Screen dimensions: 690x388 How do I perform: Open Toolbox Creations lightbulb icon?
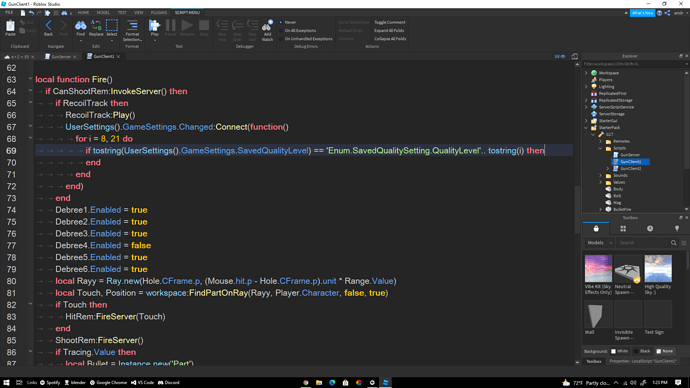point(677,228)
